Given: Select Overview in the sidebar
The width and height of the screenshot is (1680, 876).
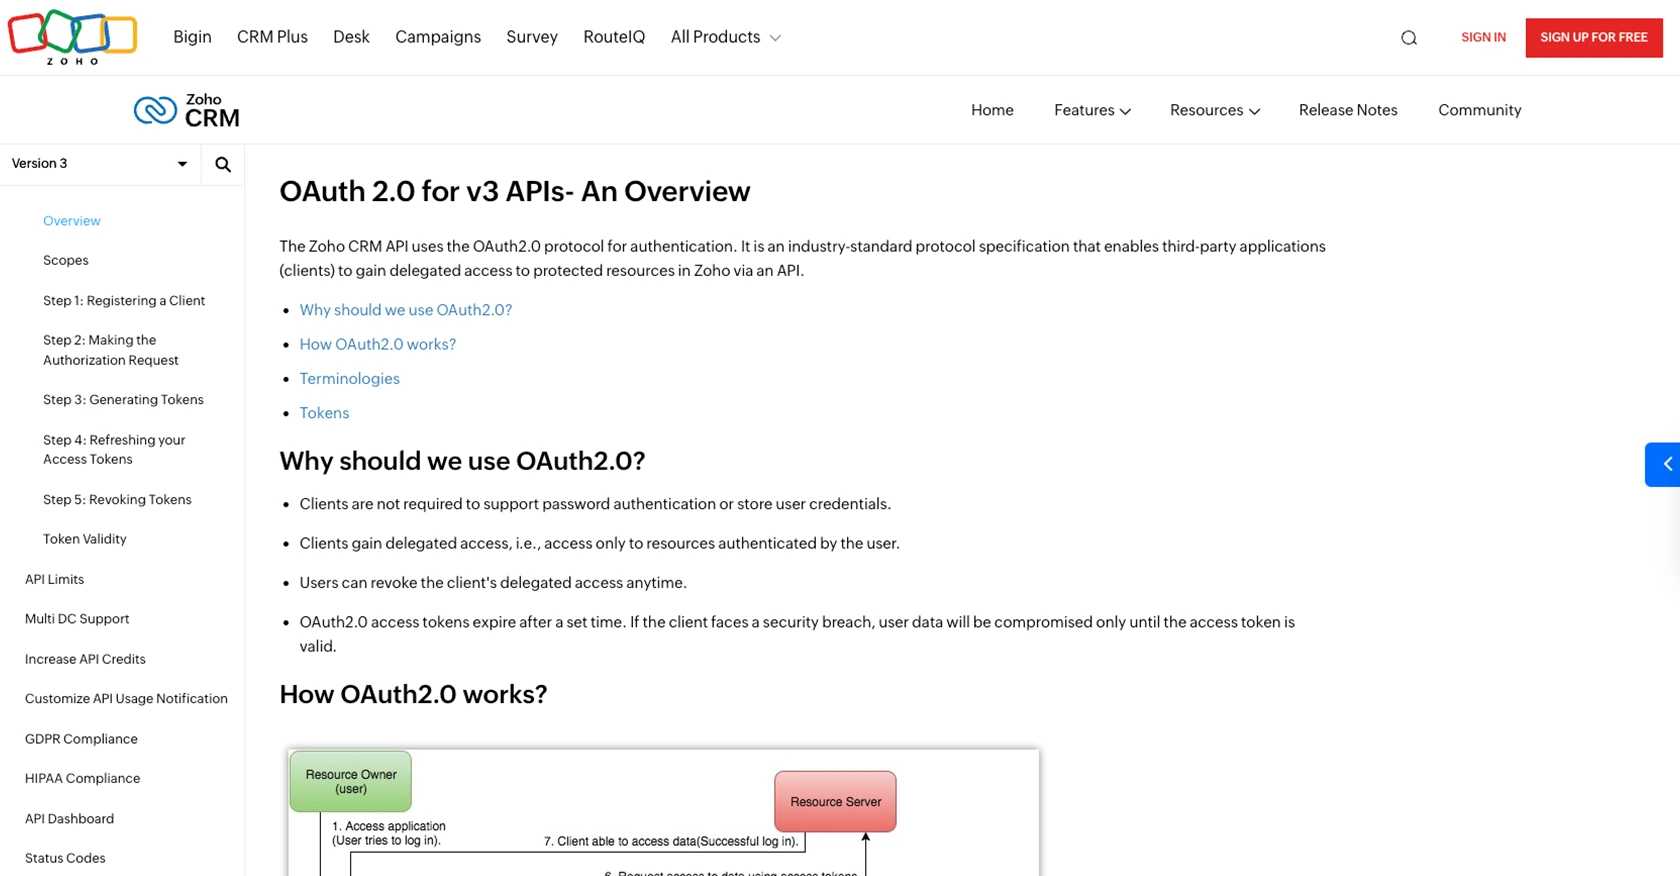Looking at the screenshot, I should click(72, 221).
